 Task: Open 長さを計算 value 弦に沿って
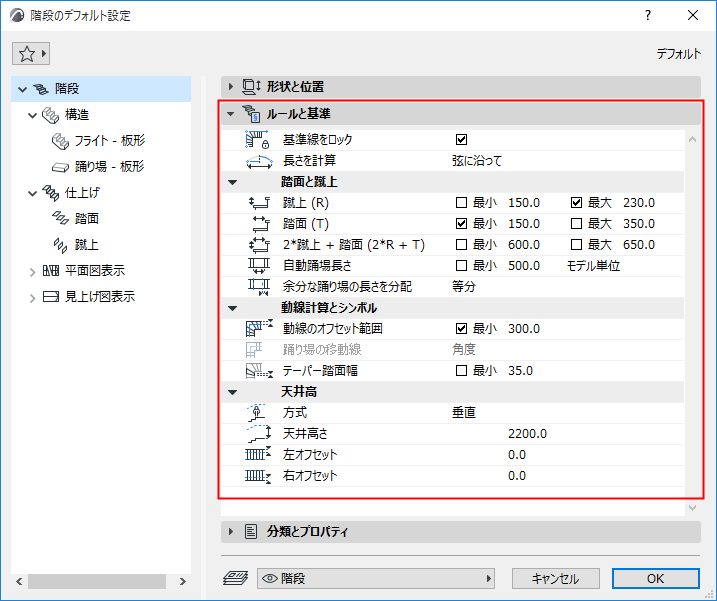click(477, 161)
